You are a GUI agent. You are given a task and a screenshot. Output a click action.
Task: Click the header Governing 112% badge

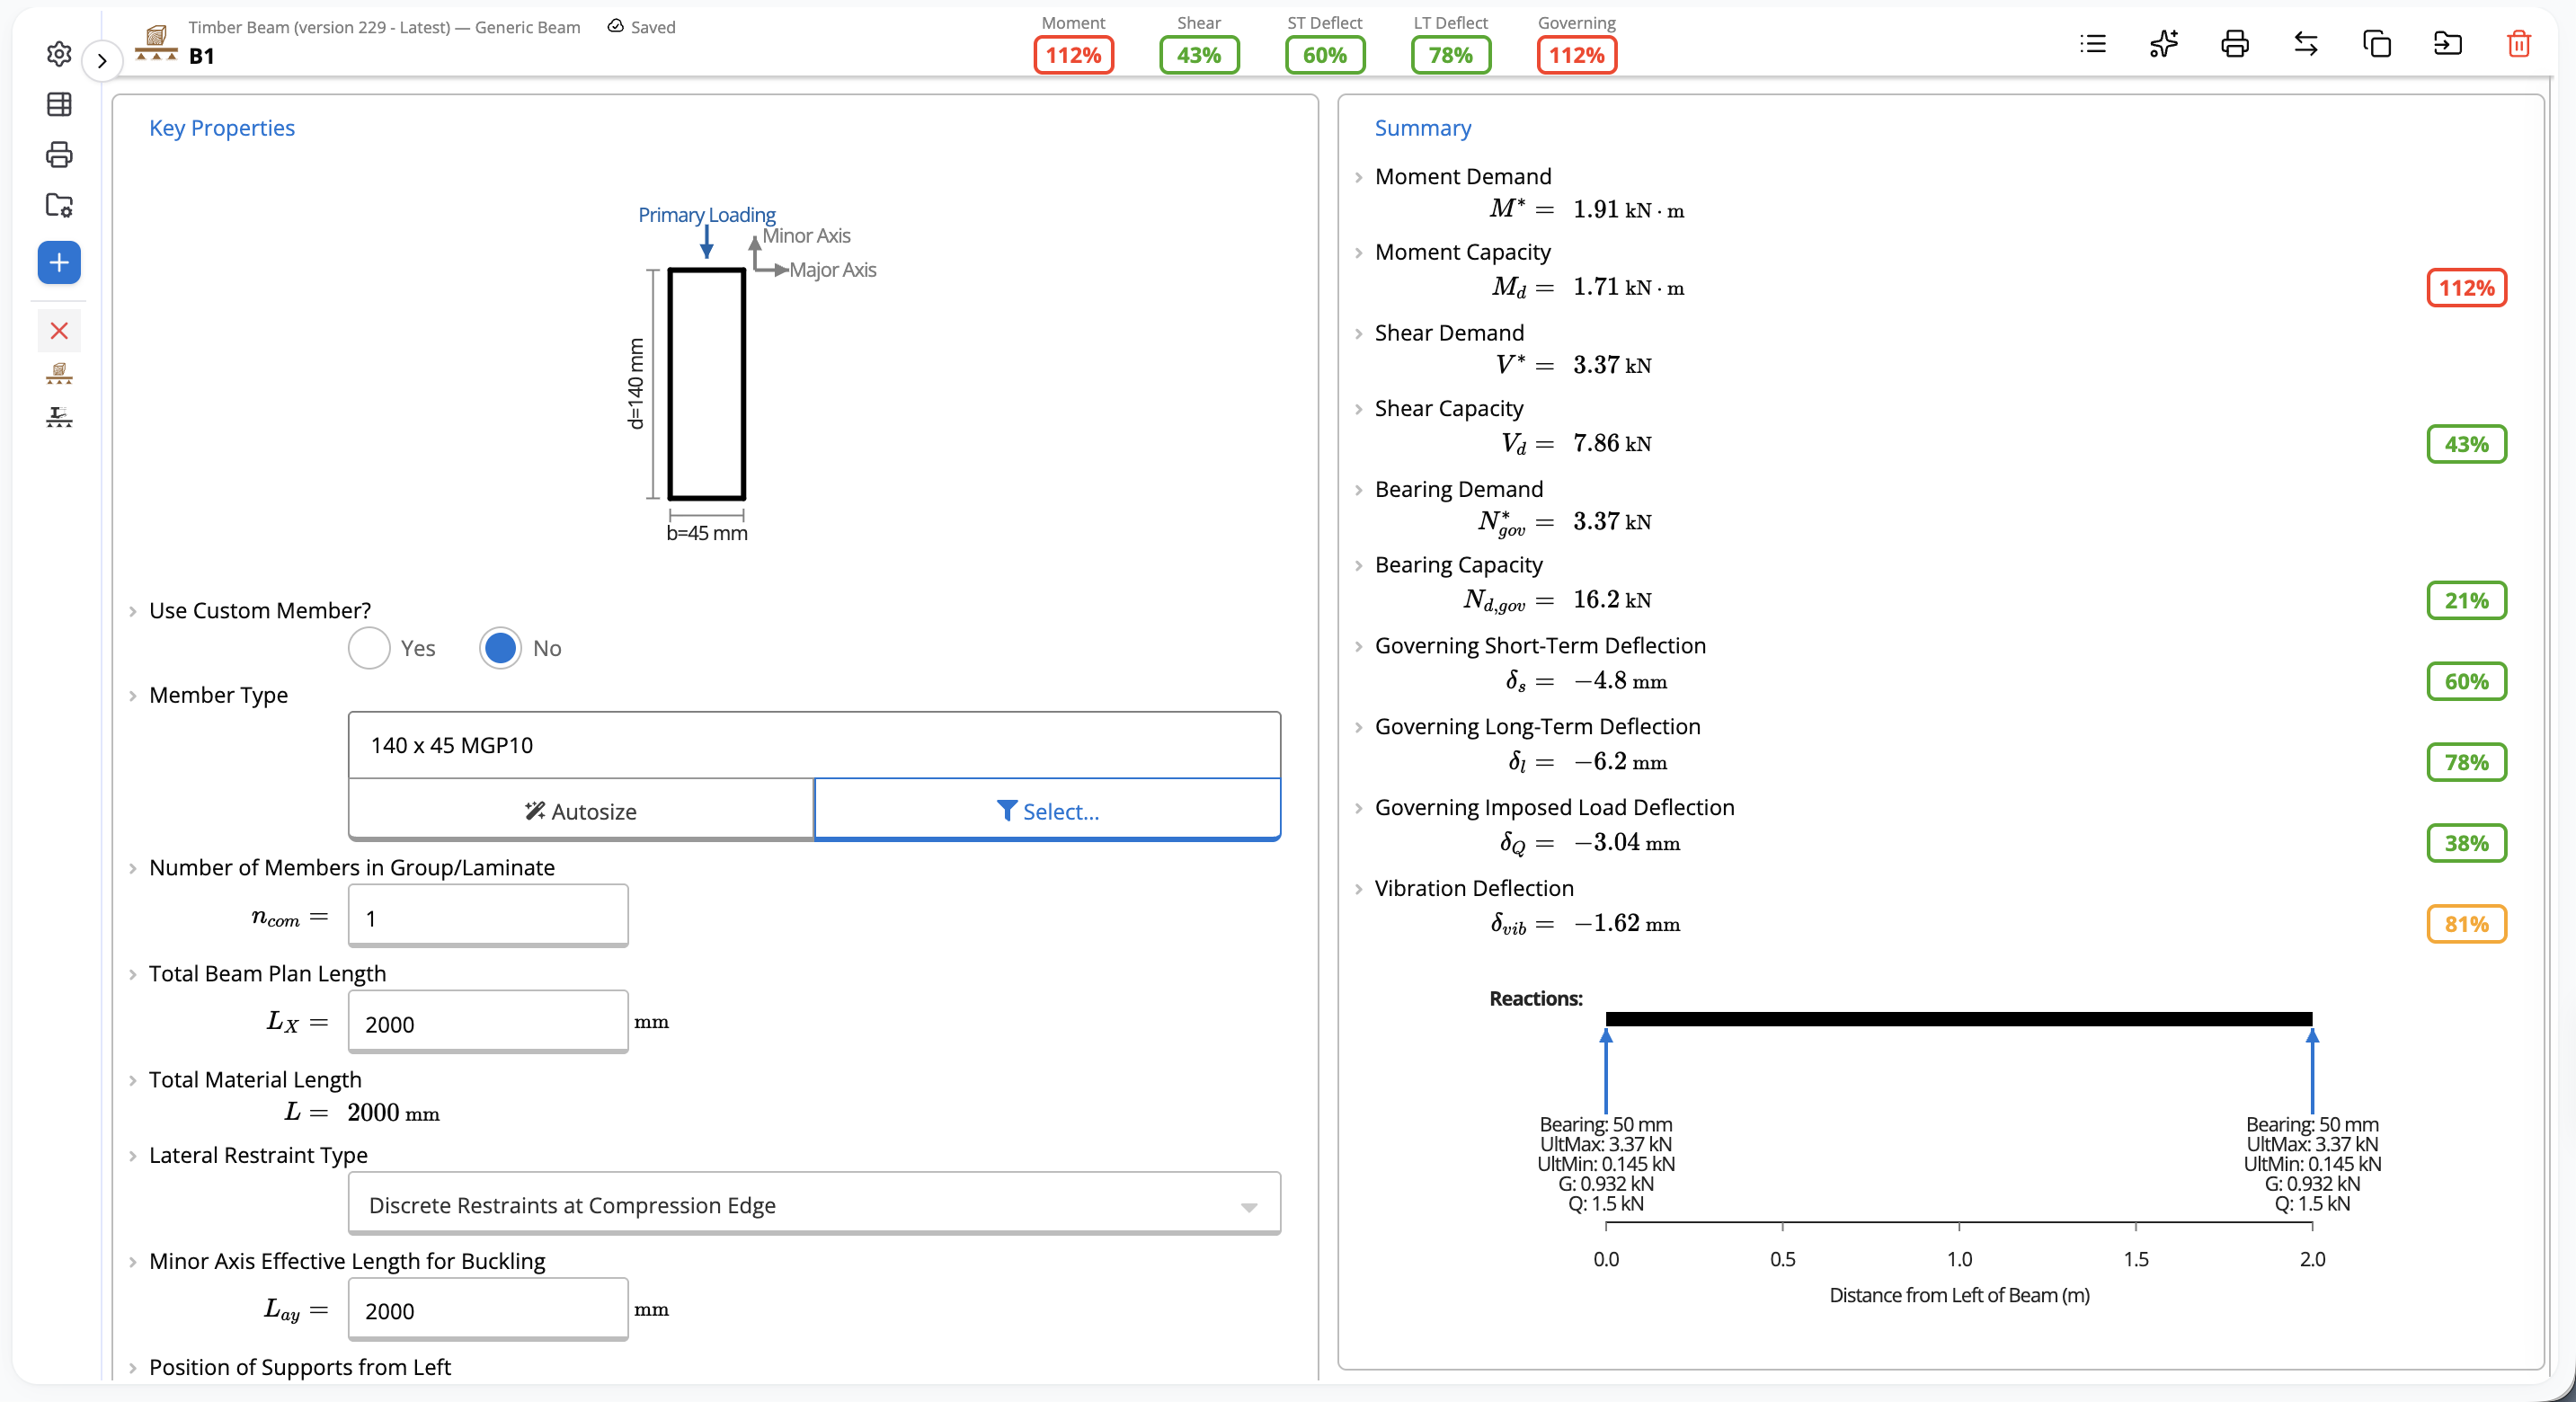click(1577, 55)
